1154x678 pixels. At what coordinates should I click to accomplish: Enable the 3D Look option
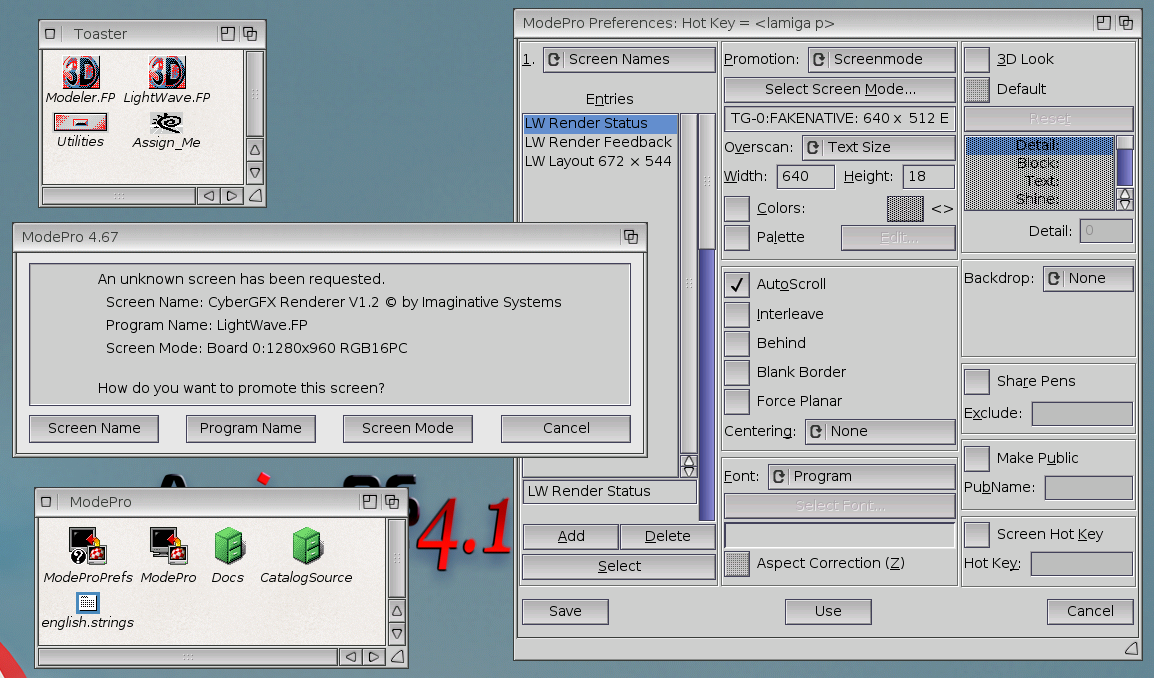click(976, 59)
